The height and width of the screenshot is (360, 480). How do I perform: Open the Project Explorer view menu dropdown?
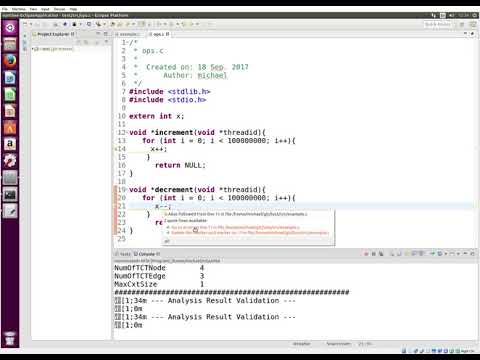[x=107, y=42]
